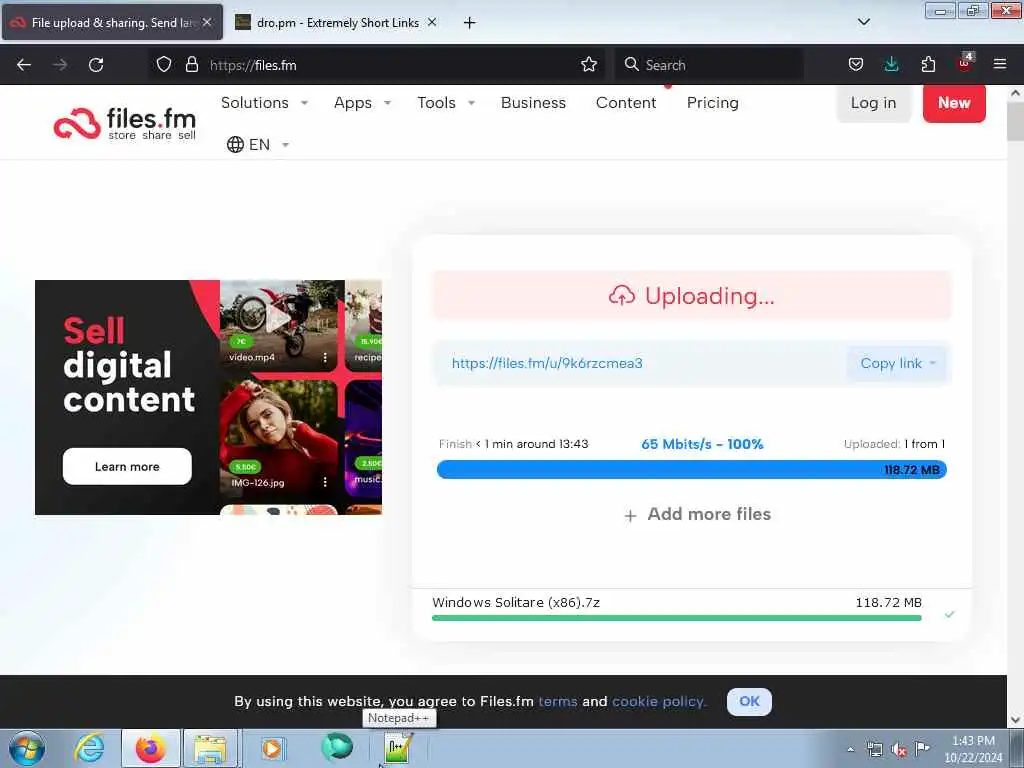Click the files.fm logo

pyautogui.click(x=125, y=123)
